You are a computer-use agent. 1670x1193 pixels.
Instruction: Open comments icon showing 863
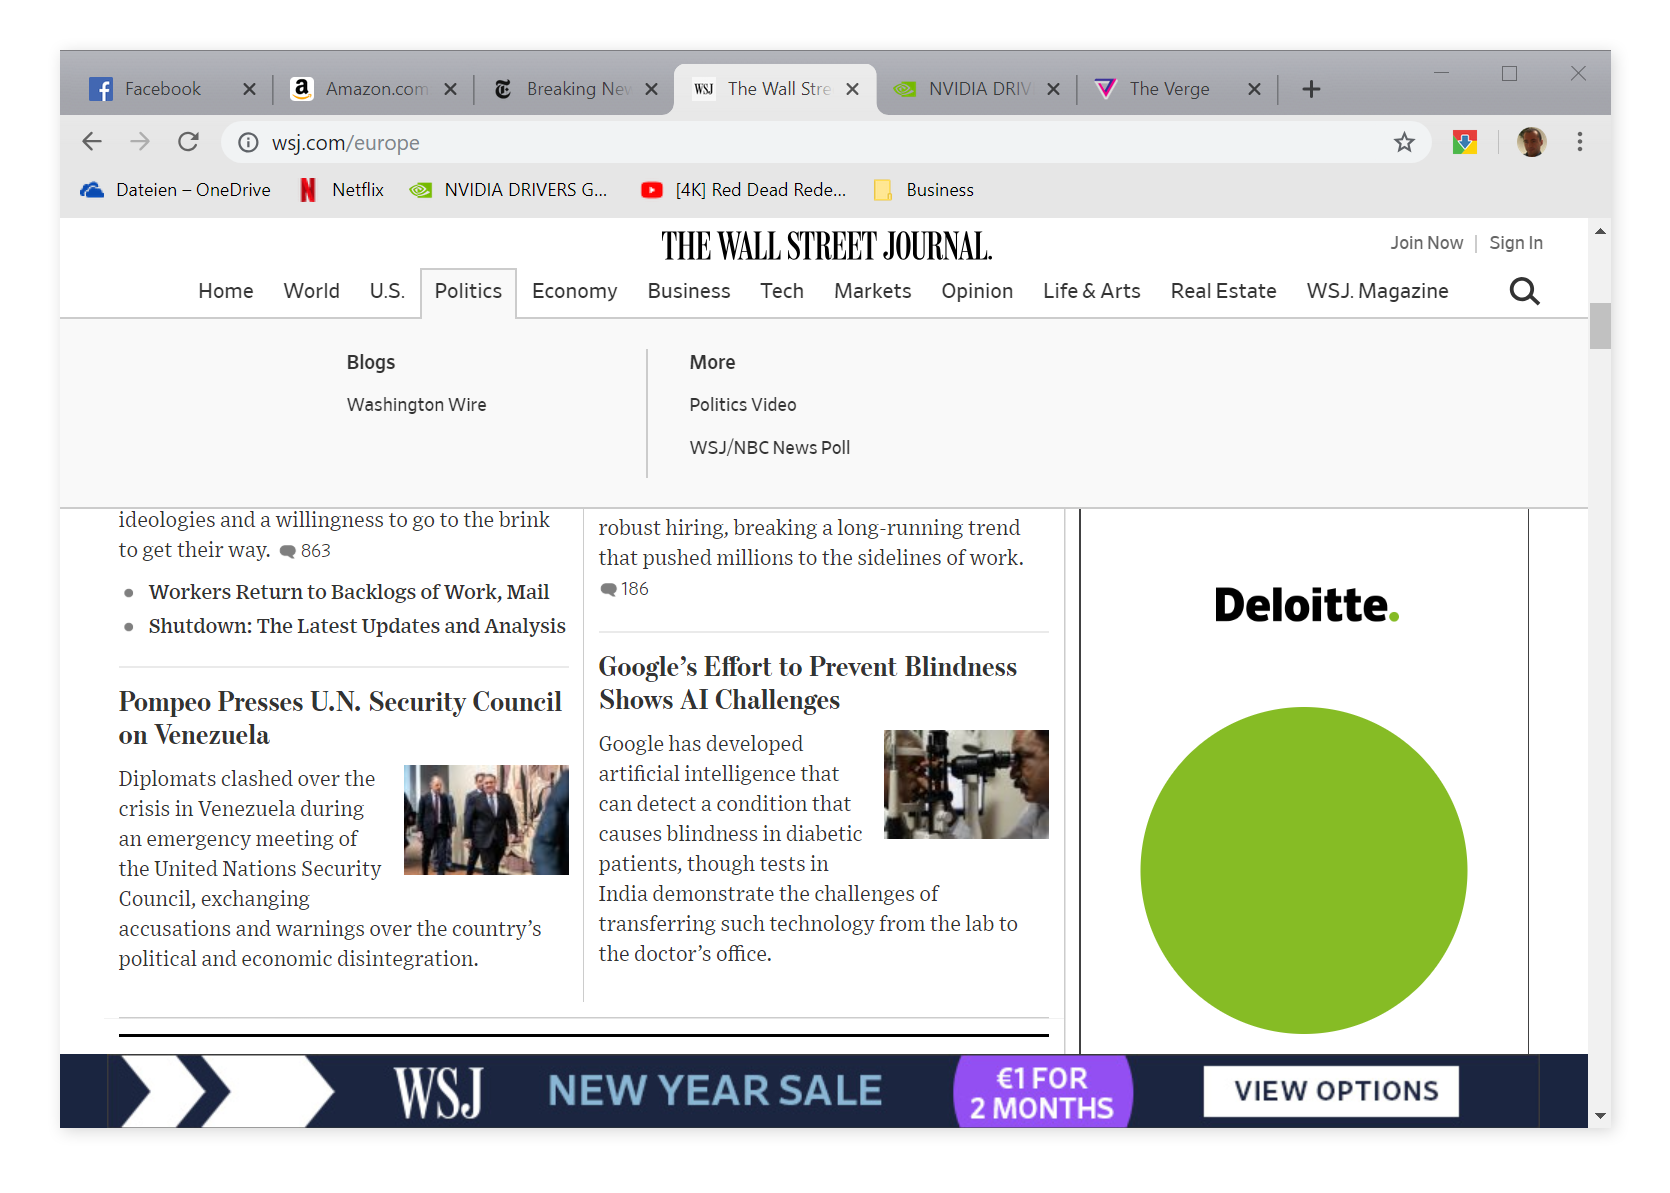pos(288,551)
